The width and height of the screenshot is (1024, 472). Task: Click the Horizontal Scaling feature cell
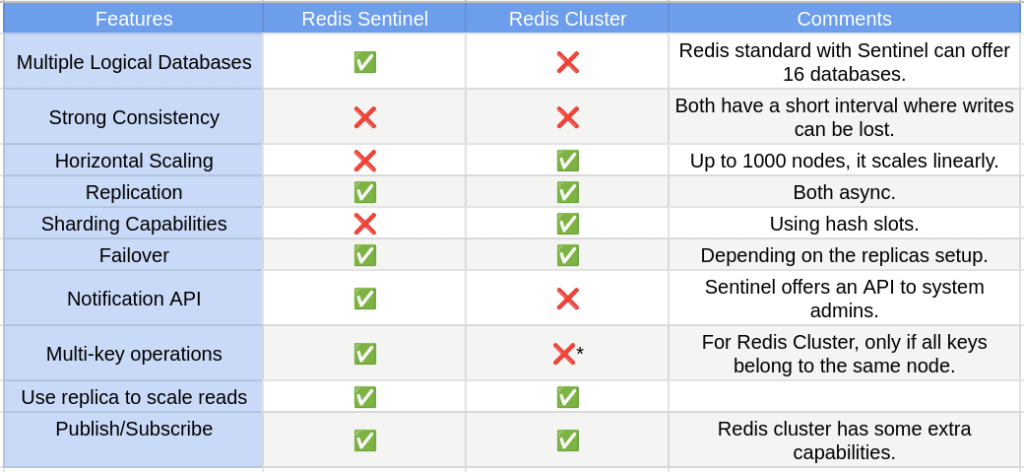tap(133, 161)
